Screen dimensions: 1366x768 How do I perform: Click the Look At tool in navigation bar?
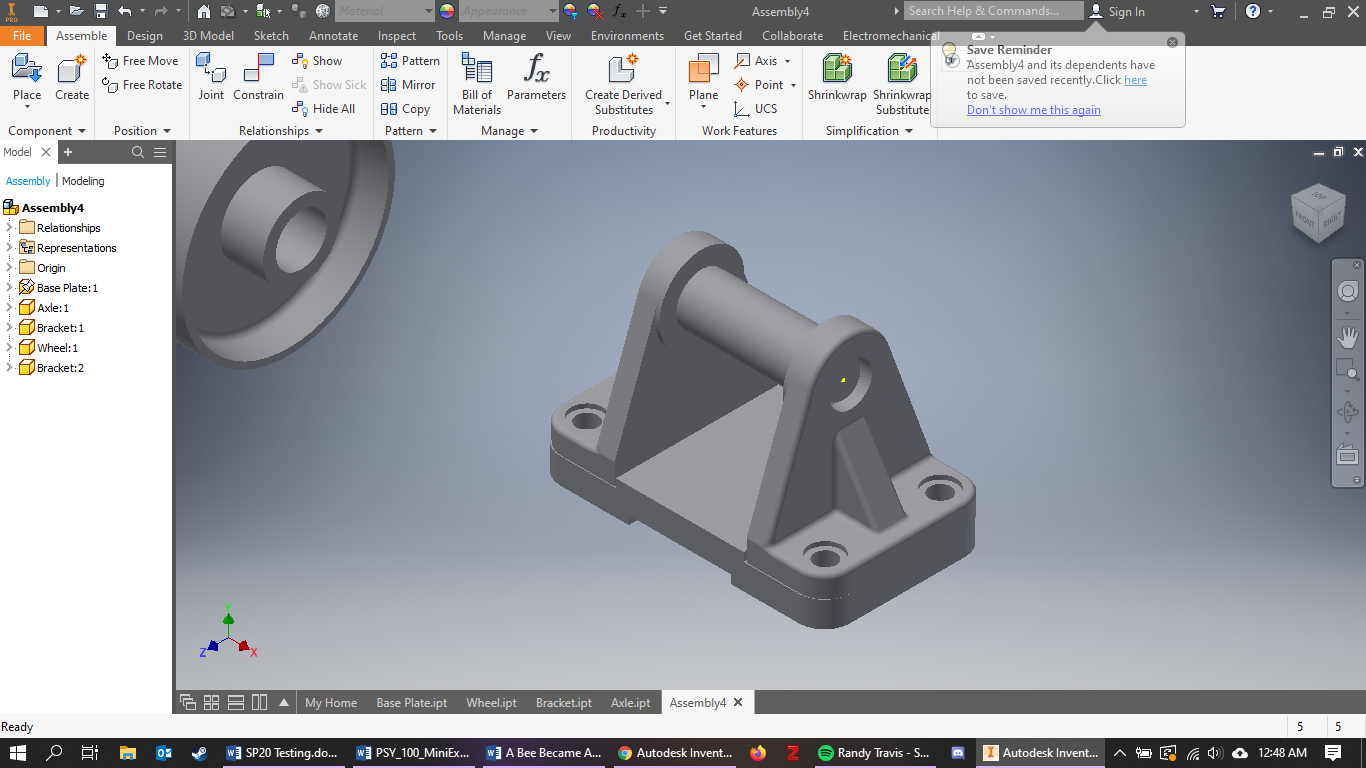point(1348,454)
